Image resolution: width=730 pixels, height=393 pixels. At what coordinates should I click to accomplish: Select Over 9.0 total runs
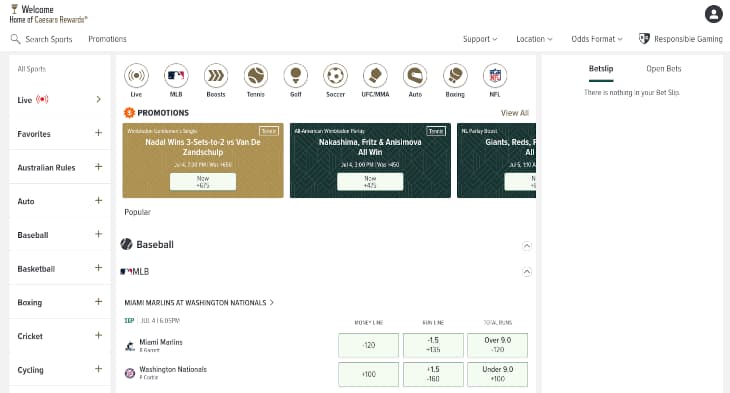[497, 345]
